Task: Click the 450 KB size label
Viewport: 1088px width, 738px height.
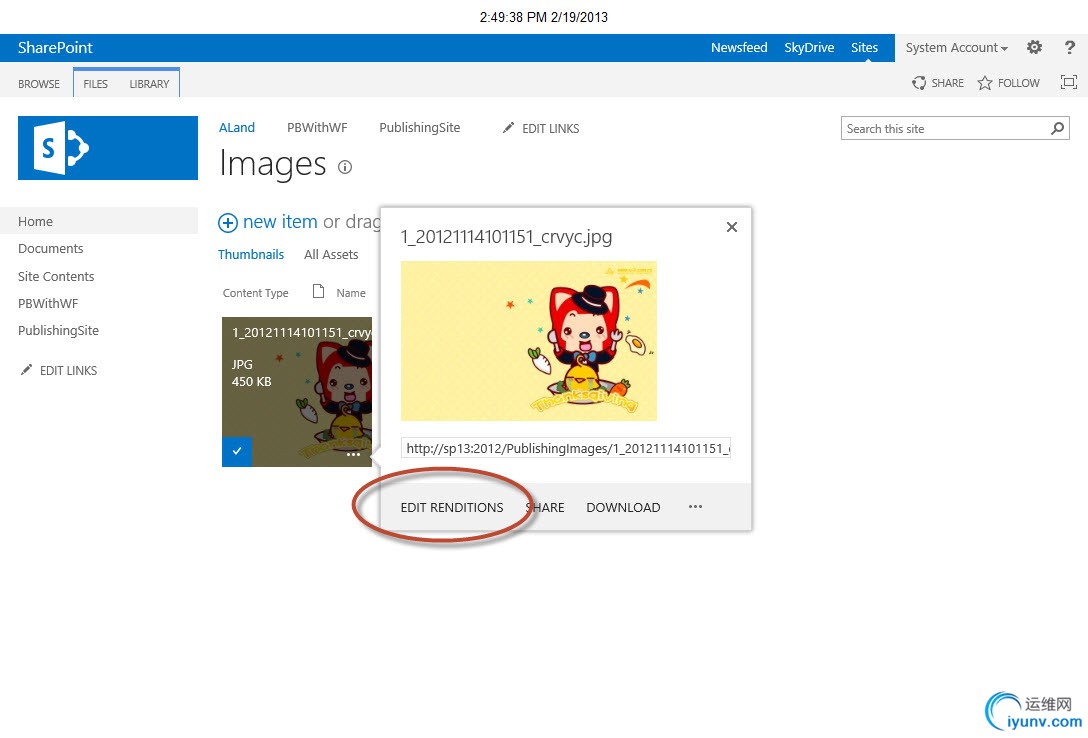Action: click(x=251, y=381)
